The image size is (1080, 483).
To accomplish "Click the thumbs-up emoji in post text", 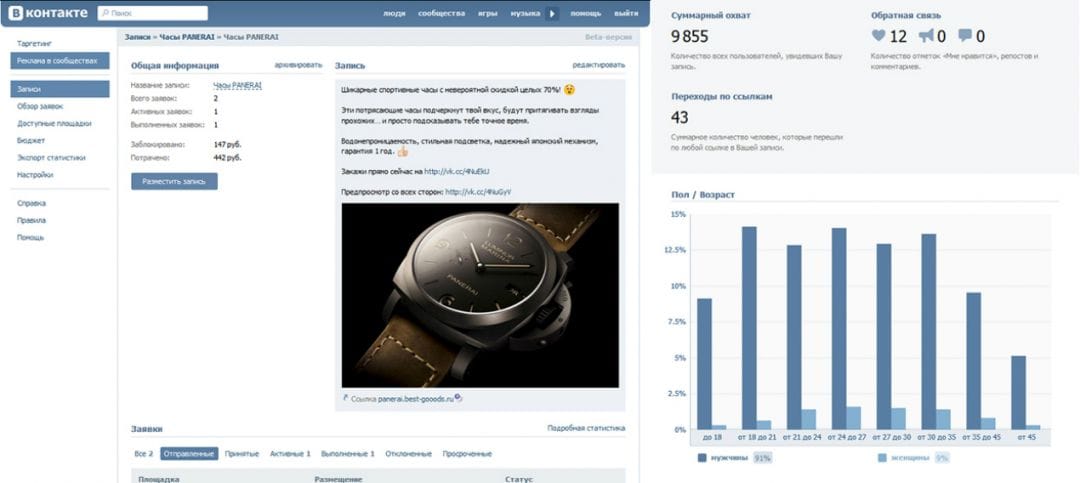I will point(403,151).
